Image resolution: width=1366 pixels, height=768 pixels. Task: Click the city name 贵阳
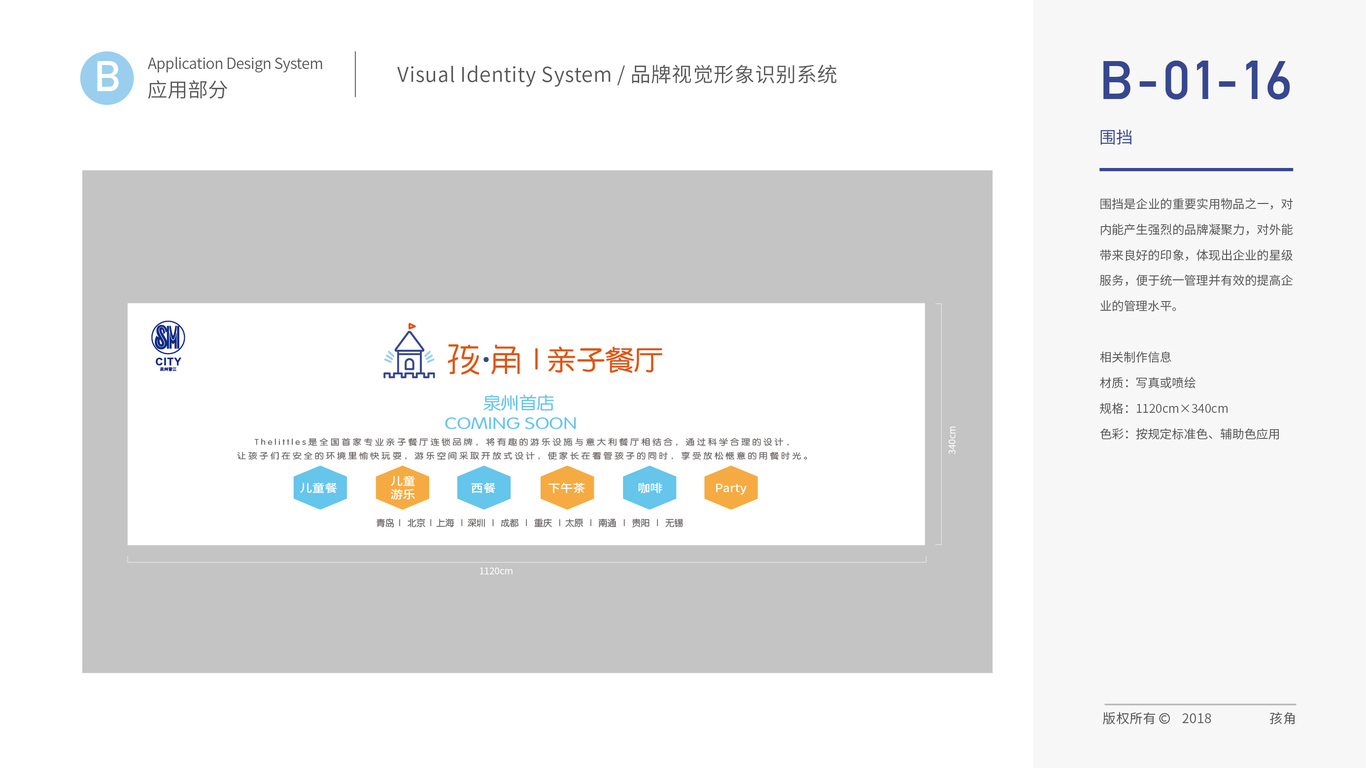(641, 523)
